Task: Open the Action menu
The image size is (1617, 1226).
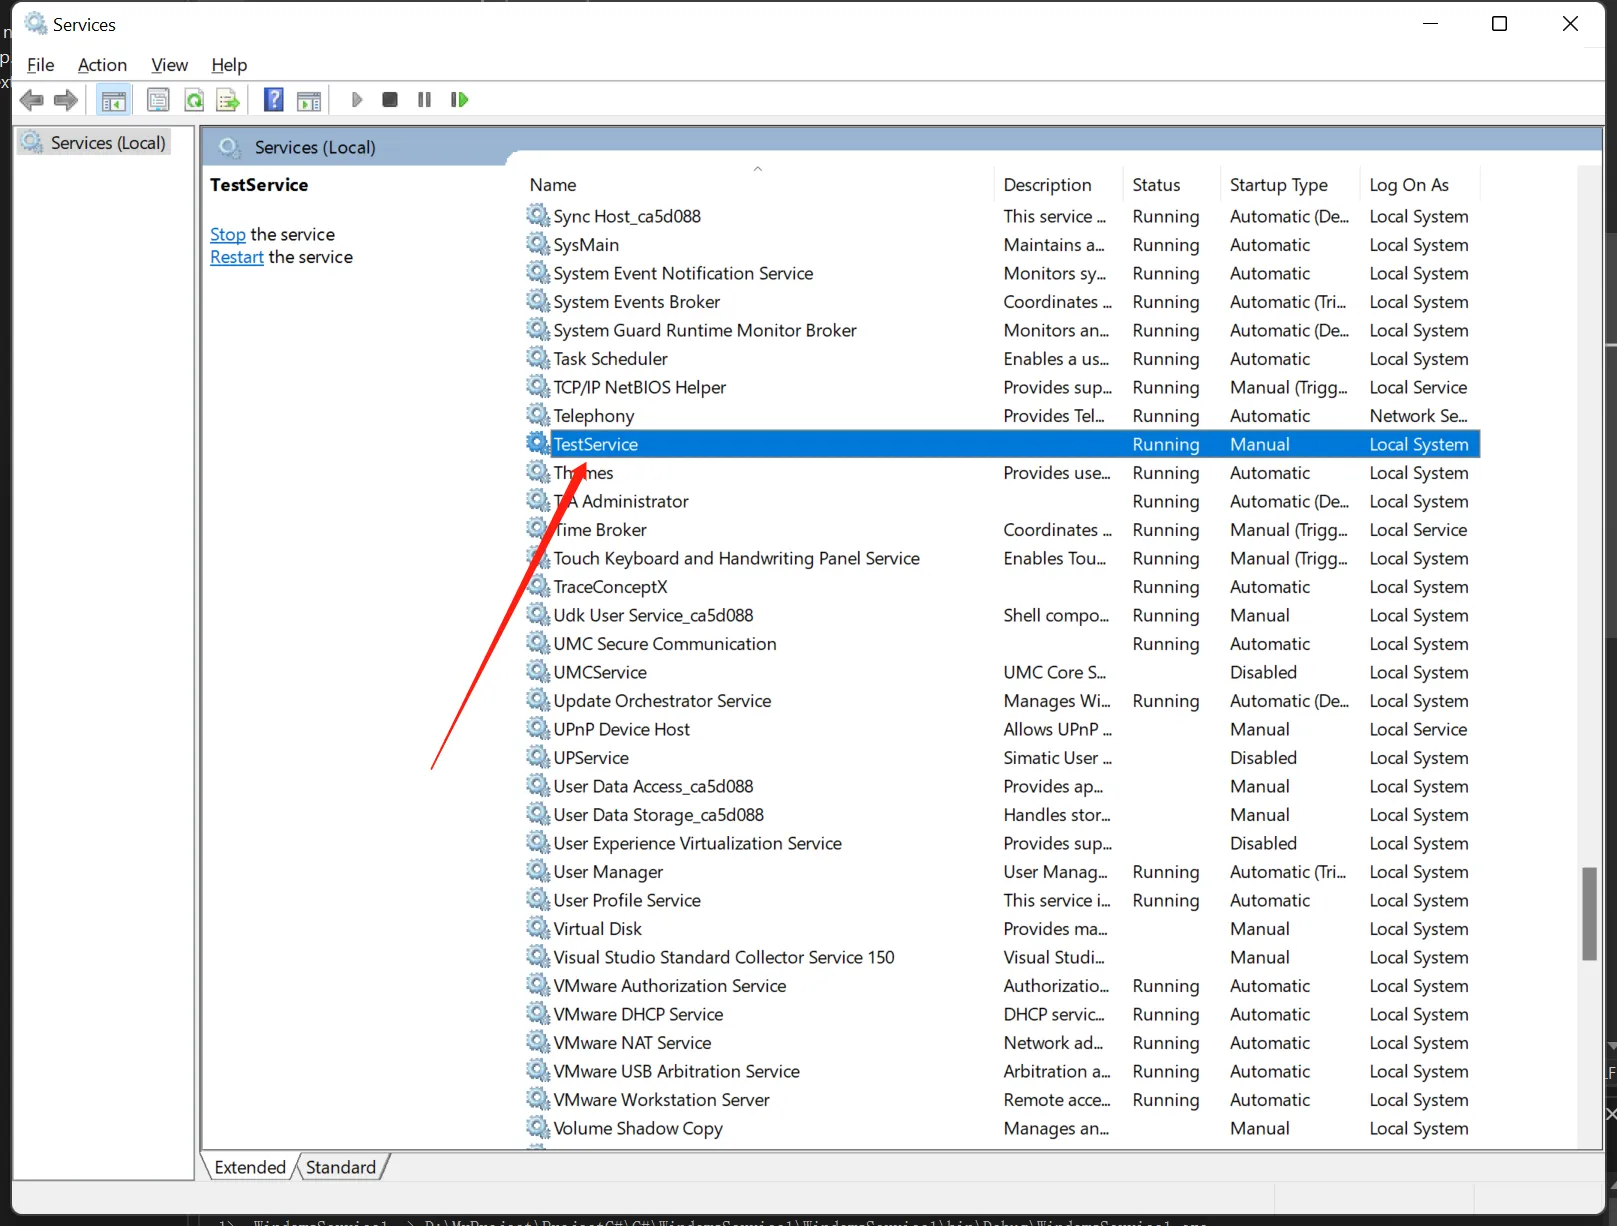Action: point(102,65)
